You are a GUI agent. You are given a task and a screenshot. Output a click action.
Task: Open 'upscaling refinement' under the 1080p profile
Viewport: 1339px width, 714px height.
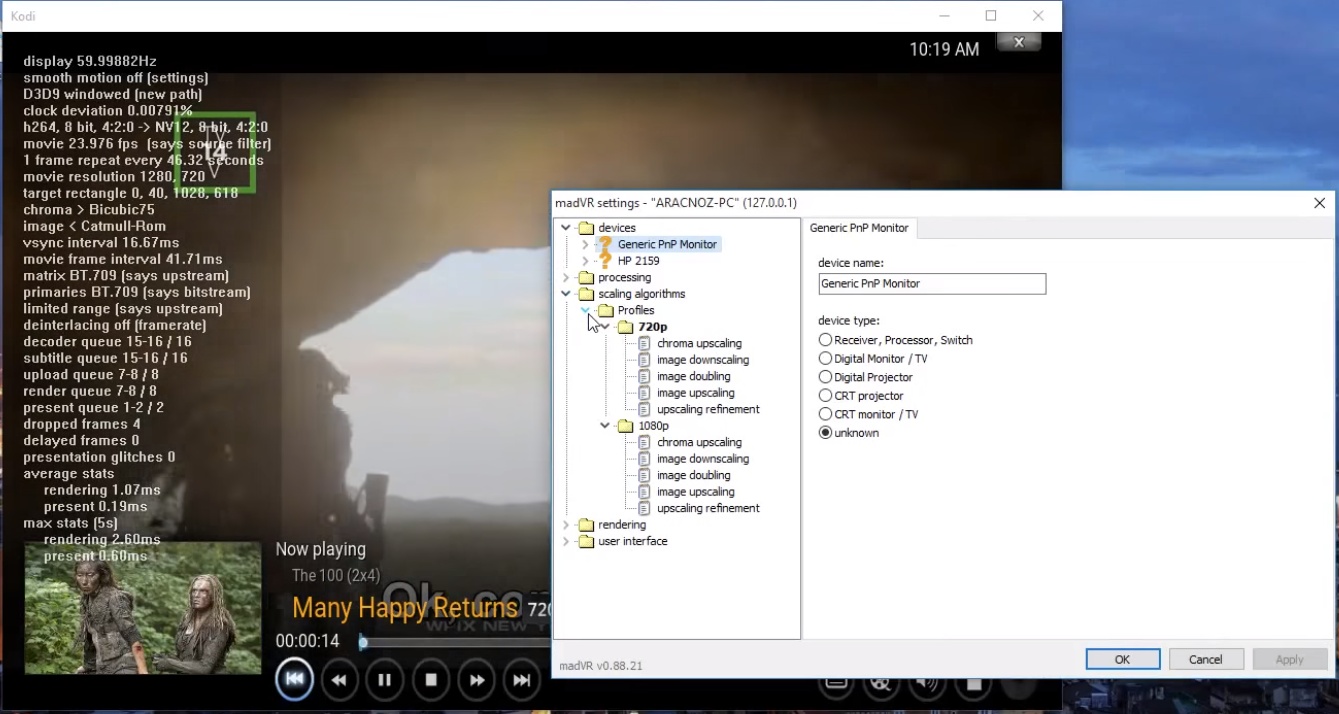[708, 508]
